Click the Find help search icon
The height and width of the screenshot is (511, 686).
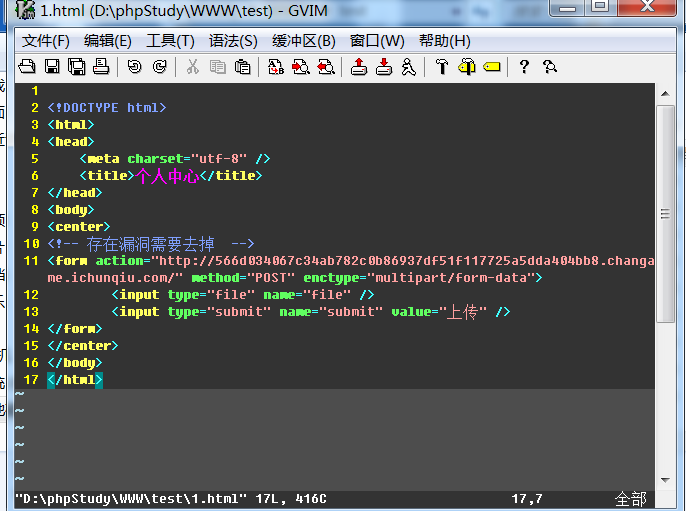pos(550,67)
